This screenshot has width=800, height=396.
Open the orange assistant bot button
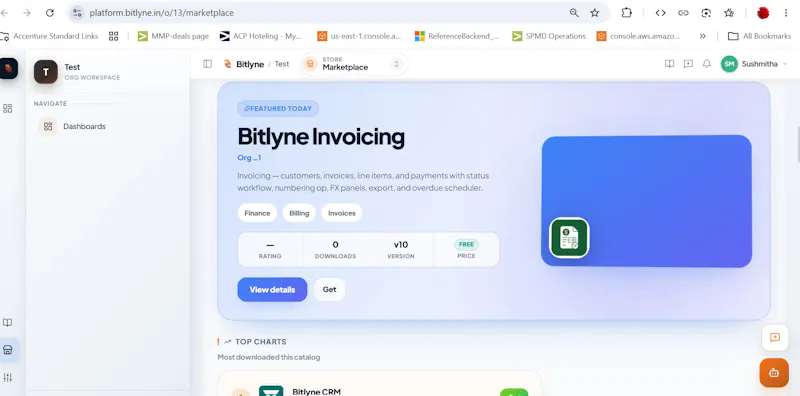pyautogui.click(x=774, y=373)
